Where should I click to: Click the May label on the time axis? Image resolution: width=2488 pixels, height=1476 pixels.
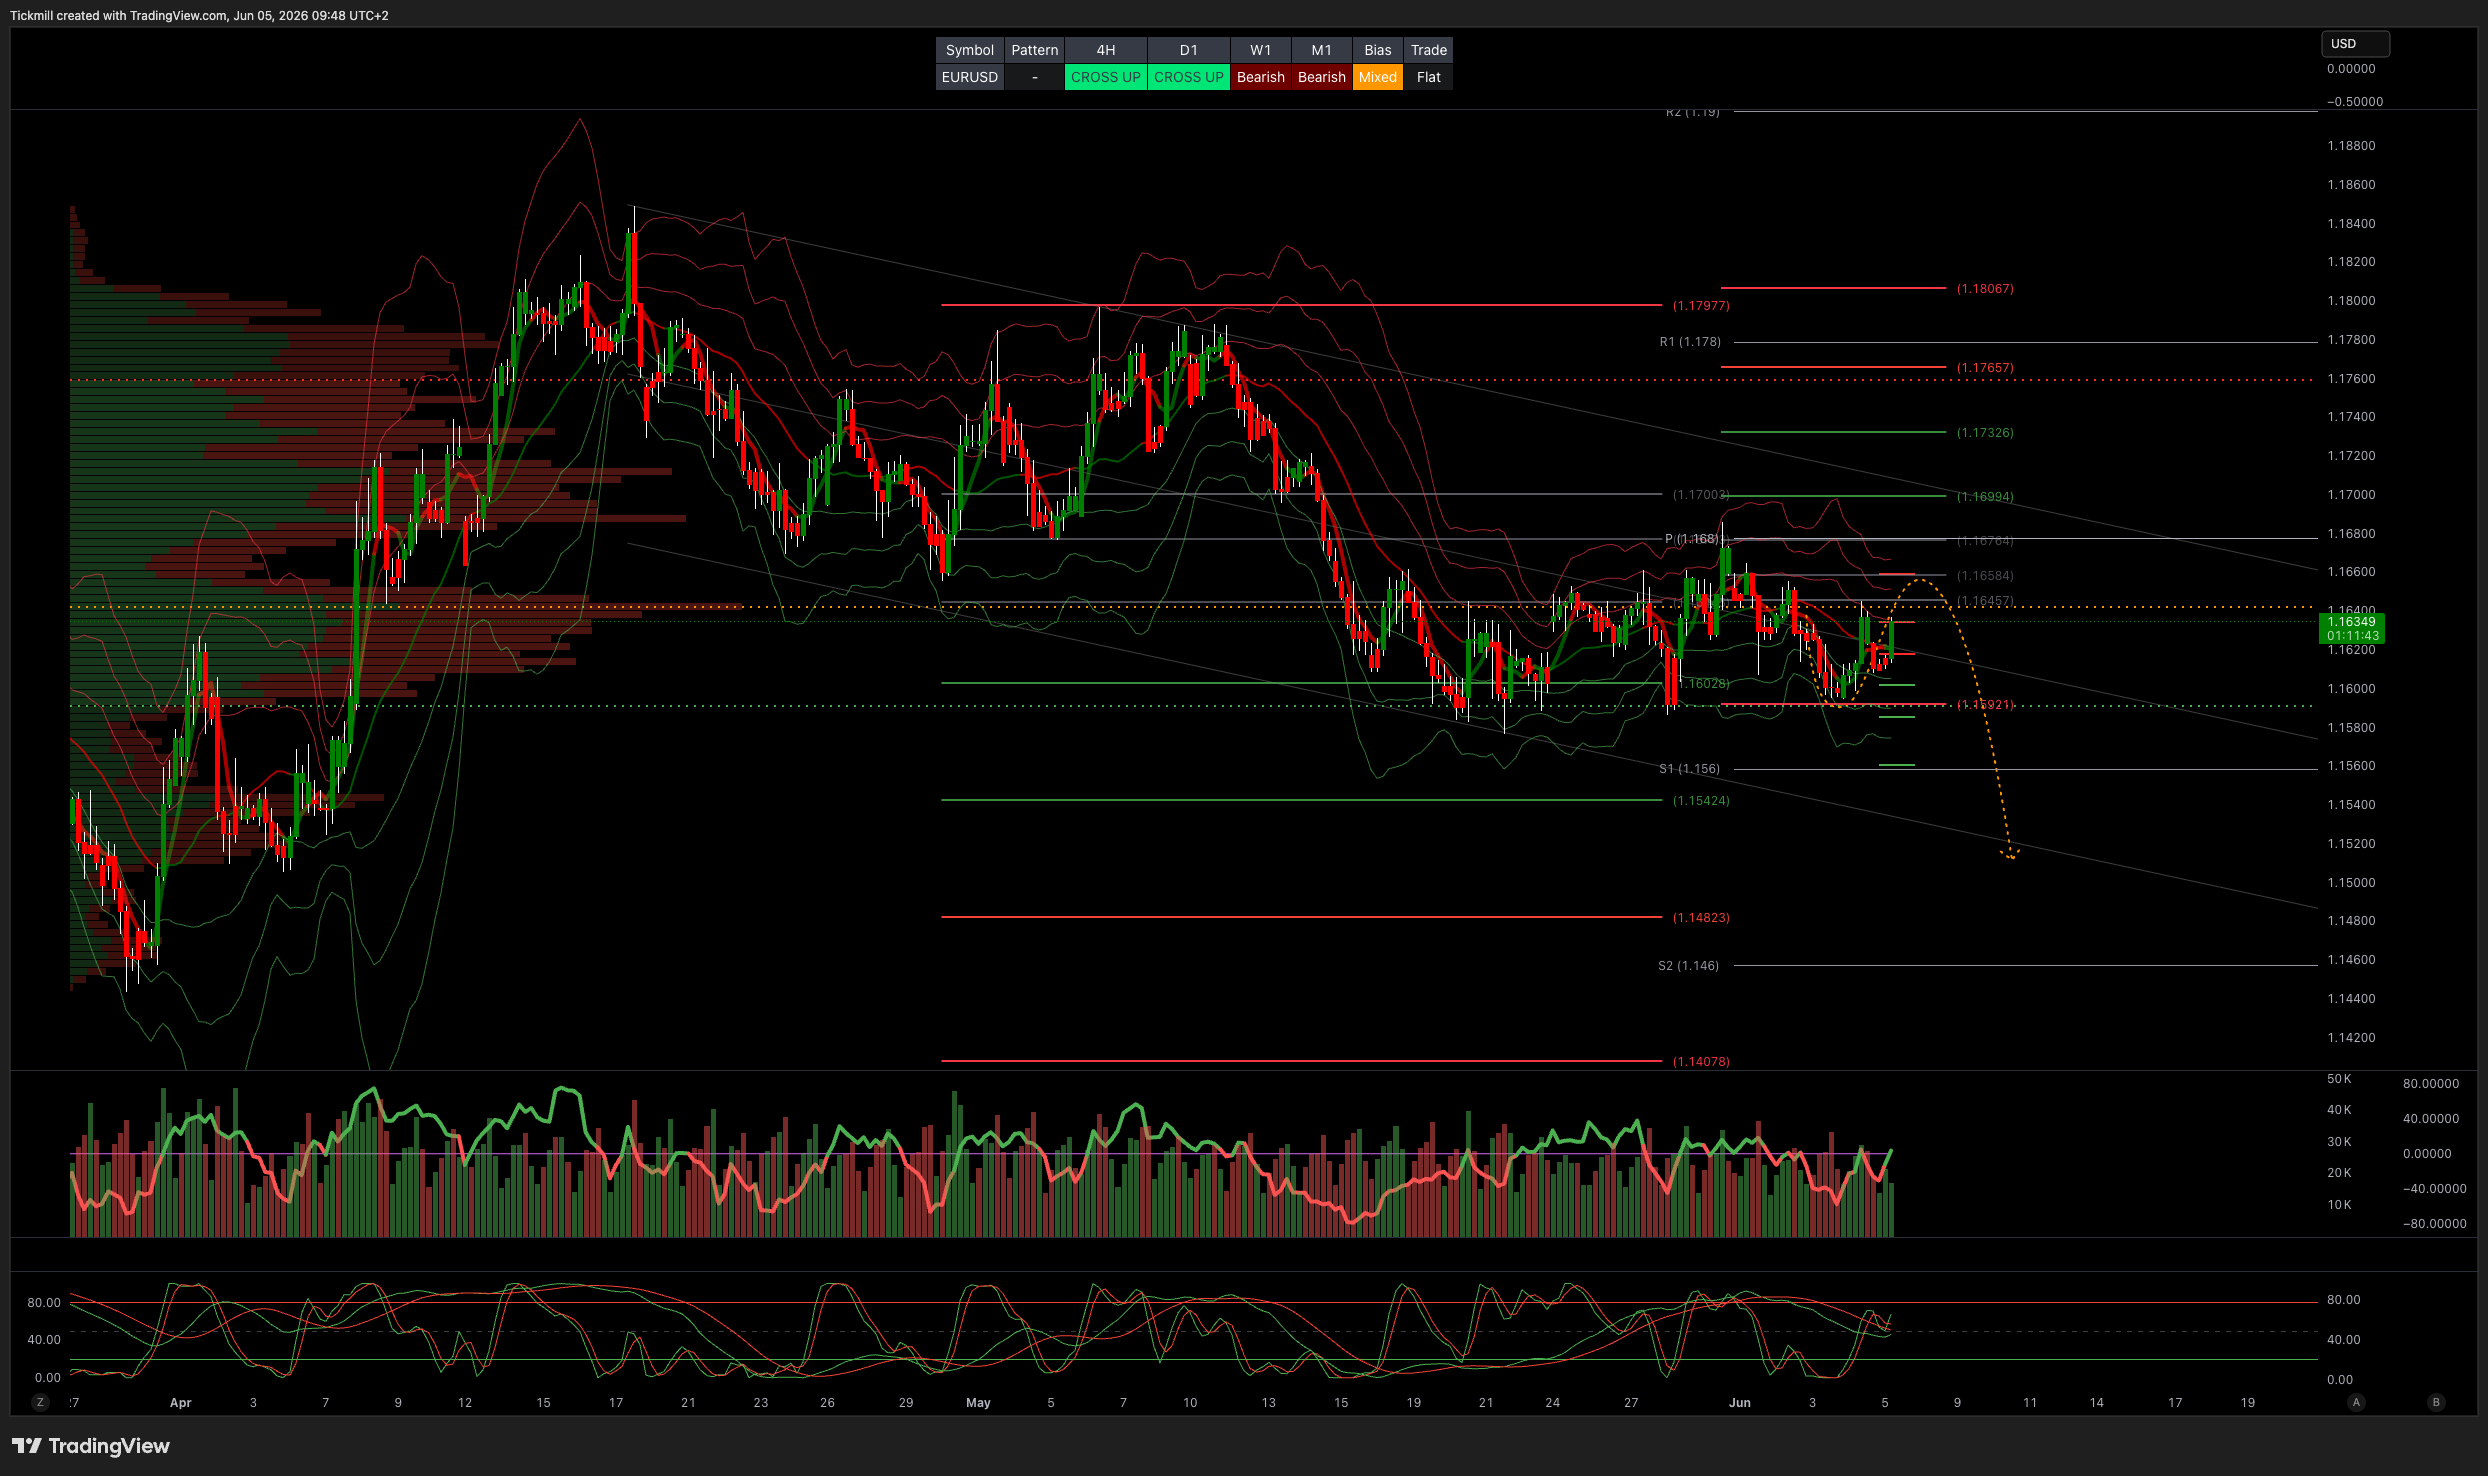978,1403
